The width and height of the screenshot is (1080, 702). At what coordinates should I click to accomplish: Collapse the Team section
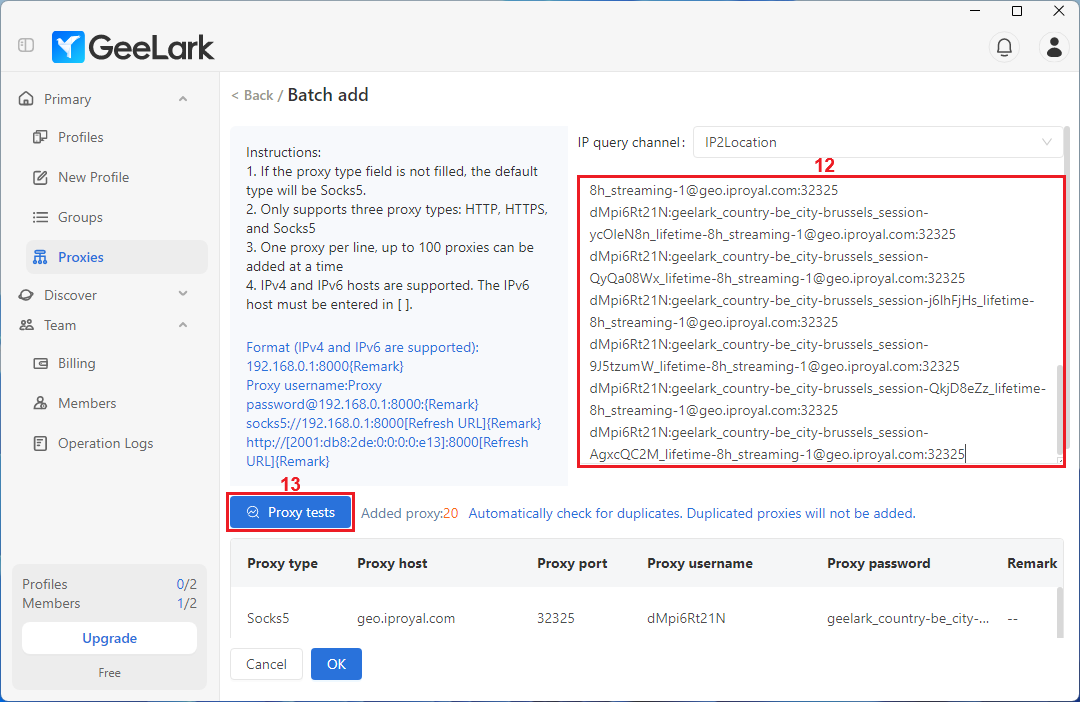pyautogui.click(x=182, y=325)
